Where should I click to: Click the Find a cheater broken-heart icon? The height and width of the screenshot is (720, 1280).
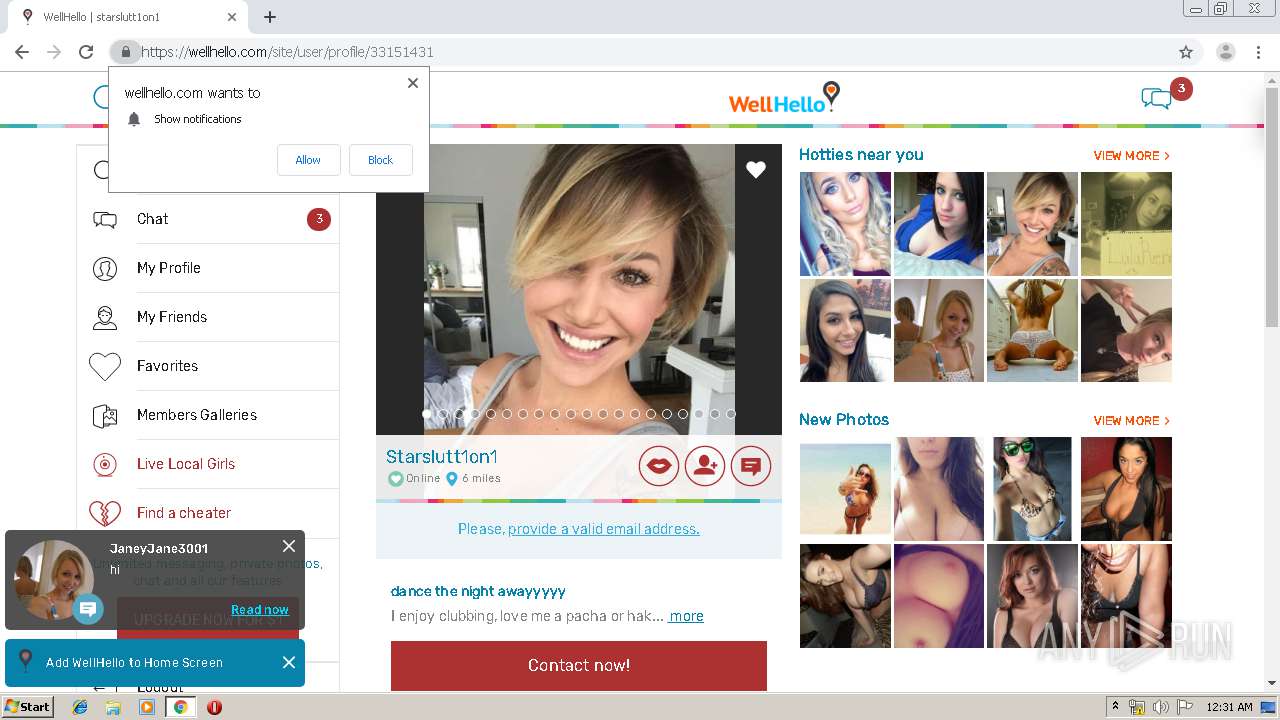(x=105, y=513)
